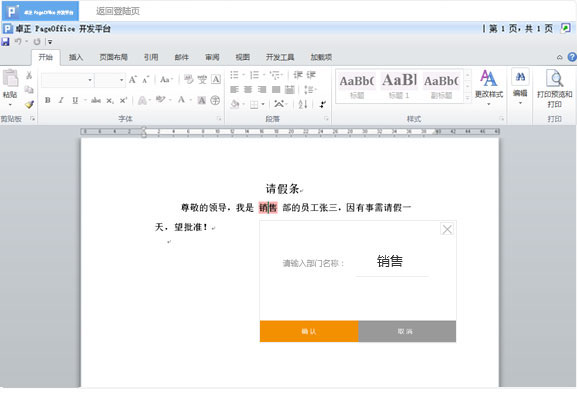Toggle Underline formatting
The height and width of the screenshot is (394, 578).
click(75, 100)
